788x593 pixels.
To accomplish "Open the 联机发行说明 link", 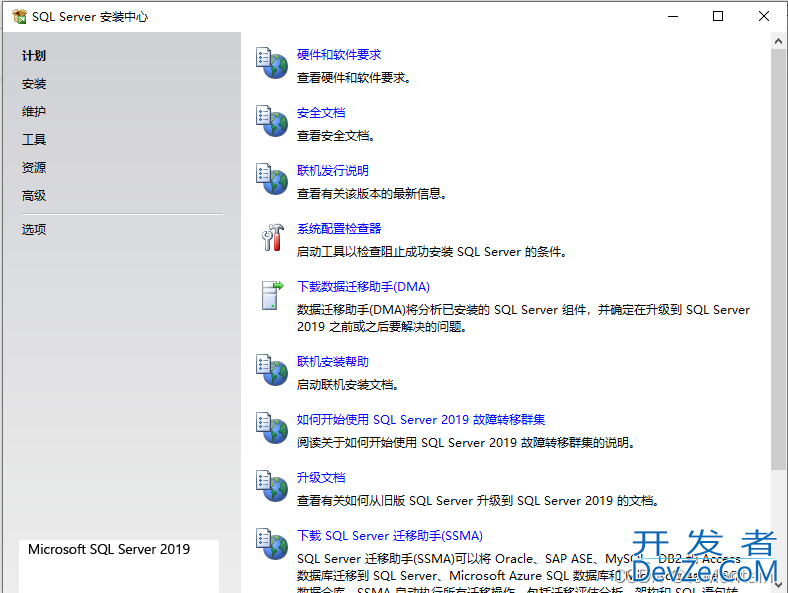I will coord(333,170).
